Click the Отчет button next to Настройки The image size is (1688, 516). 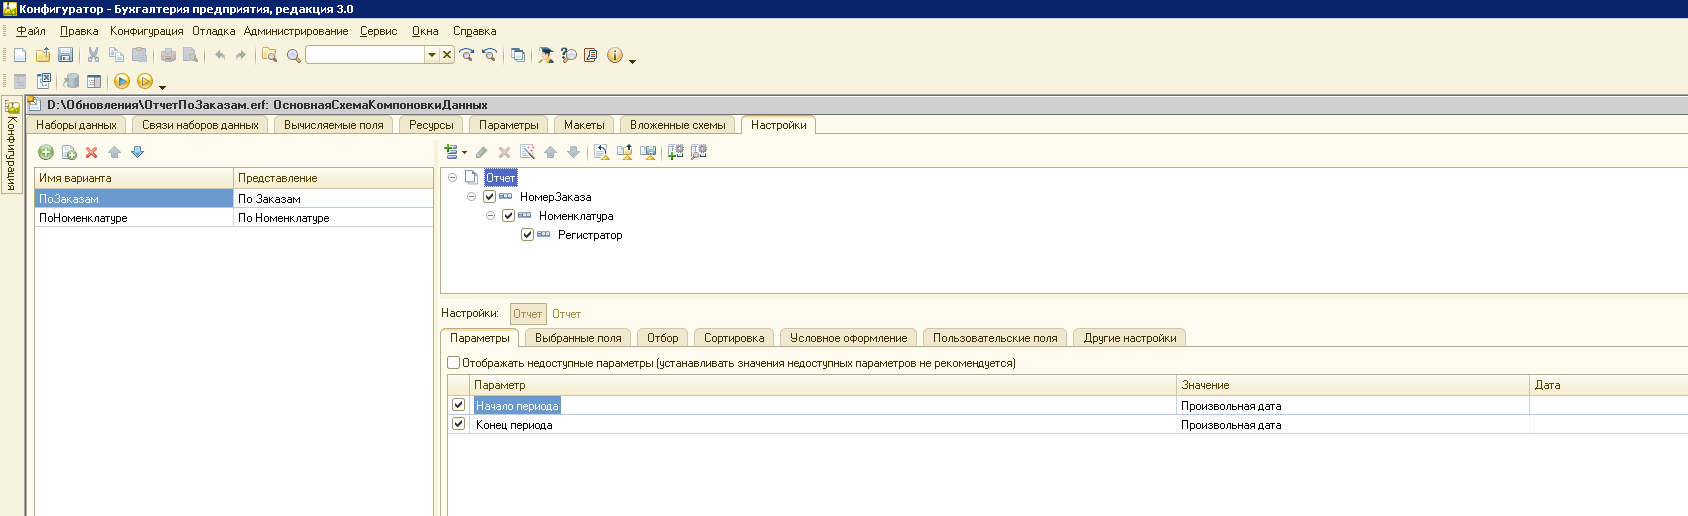tap(527, 314)
